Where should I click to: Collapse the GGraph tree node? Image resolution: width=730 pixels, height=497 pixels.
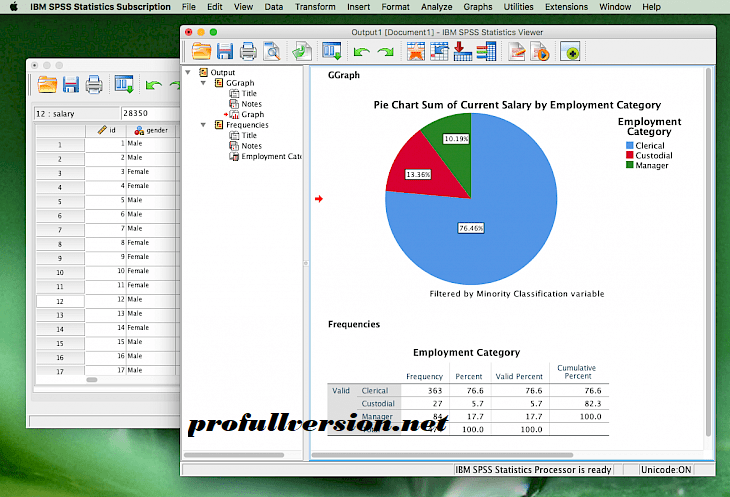[203, 83]
